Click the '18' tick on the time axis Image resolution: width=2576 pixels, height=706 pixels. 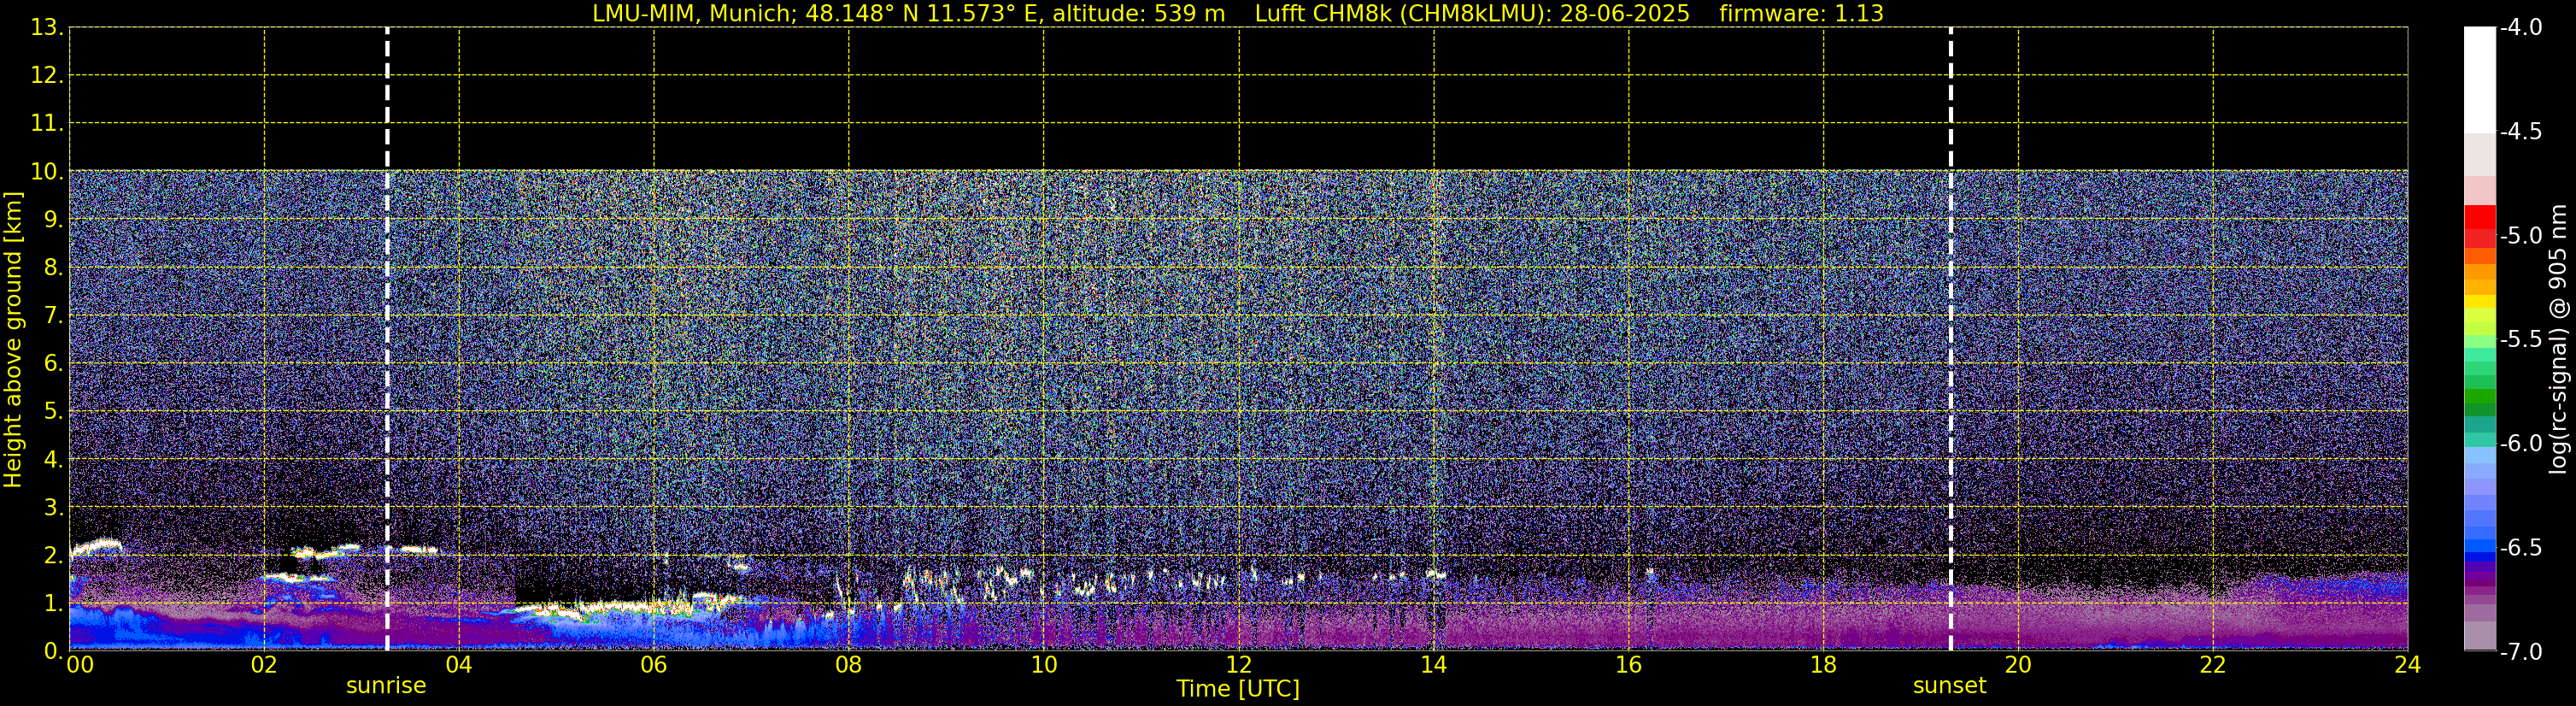click(1824, 665)
